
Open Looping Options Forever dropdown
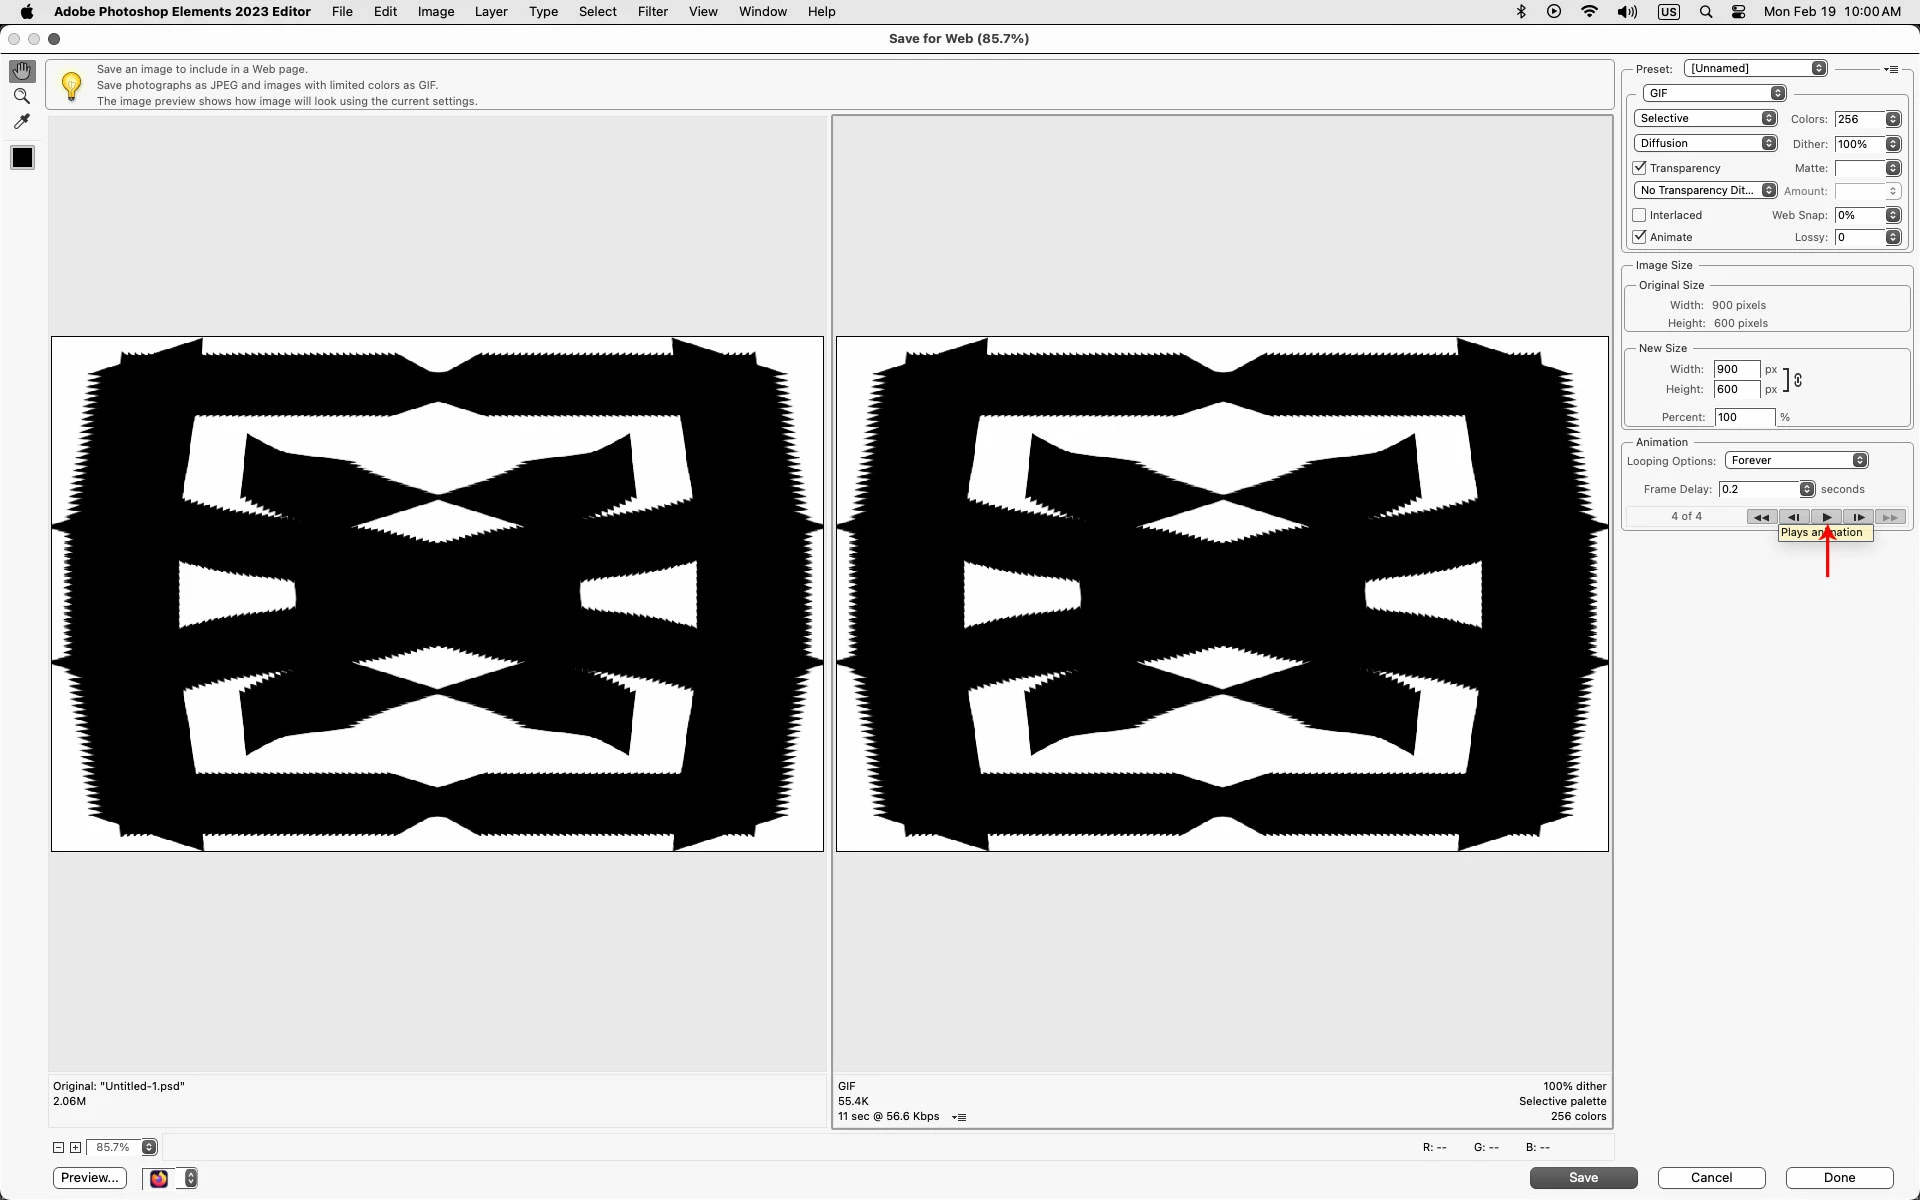(1796, 460)
